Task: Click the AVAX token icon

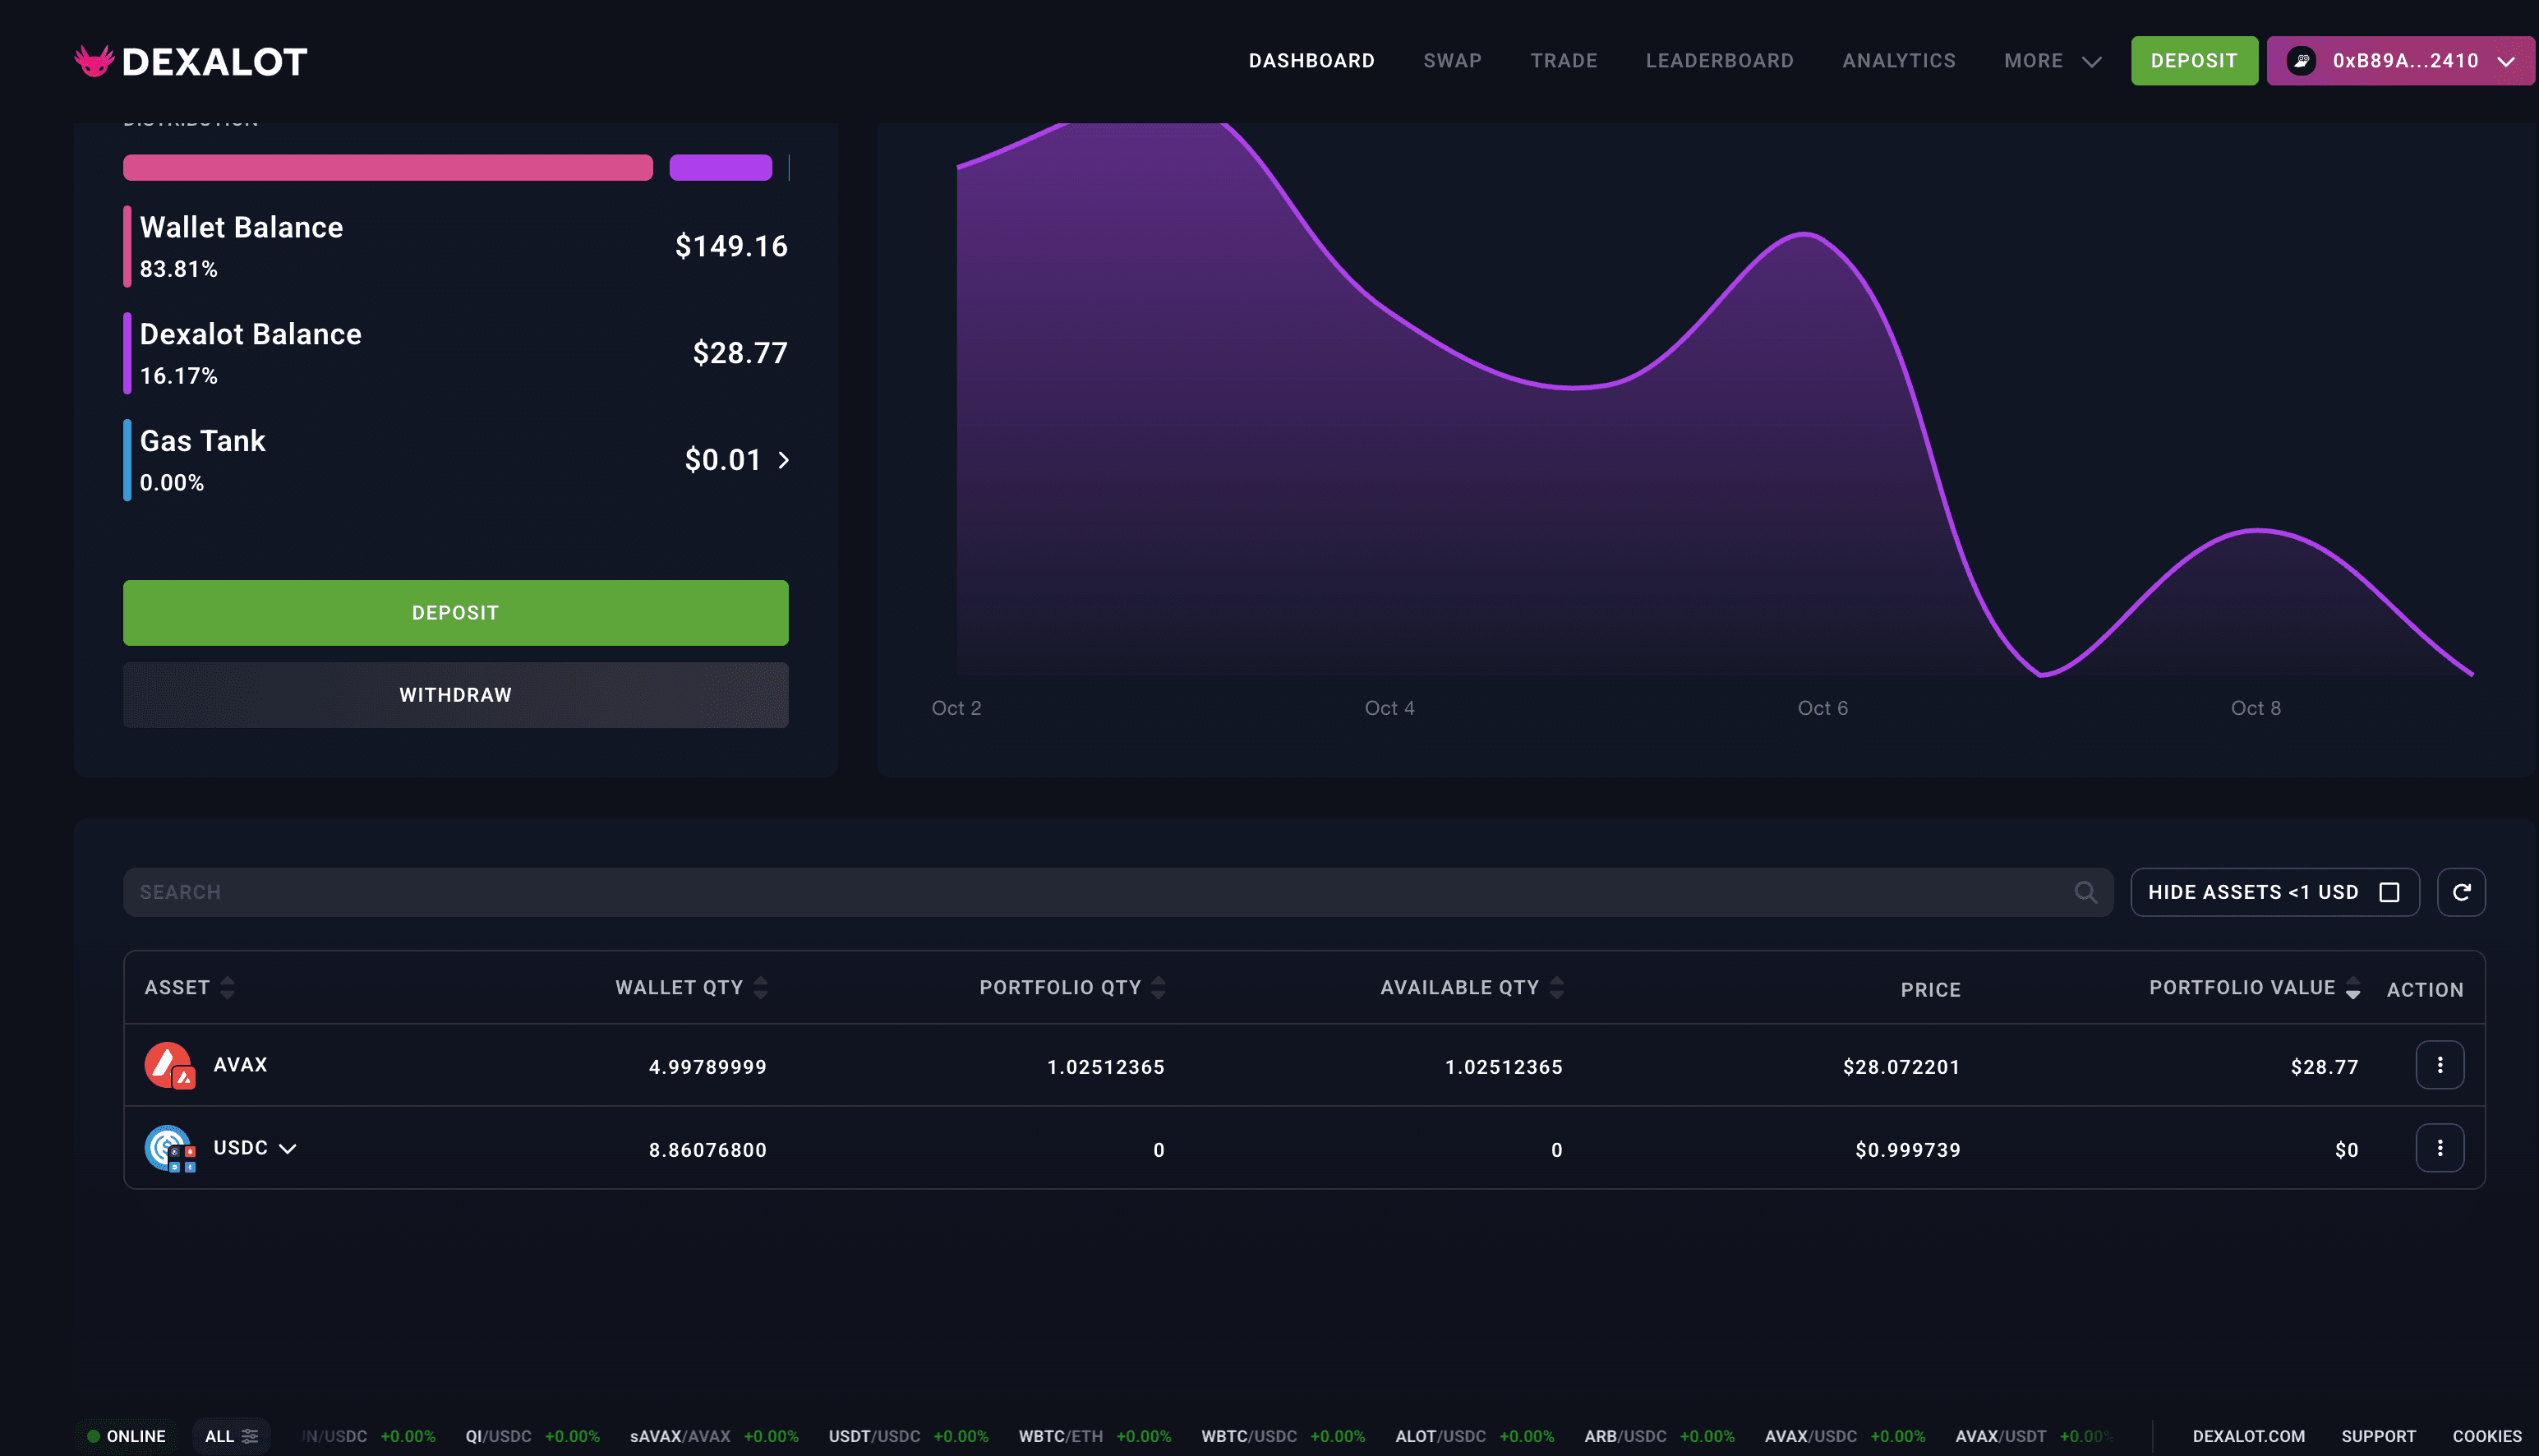Action: pyautogui.click(x=168, y=1065)
